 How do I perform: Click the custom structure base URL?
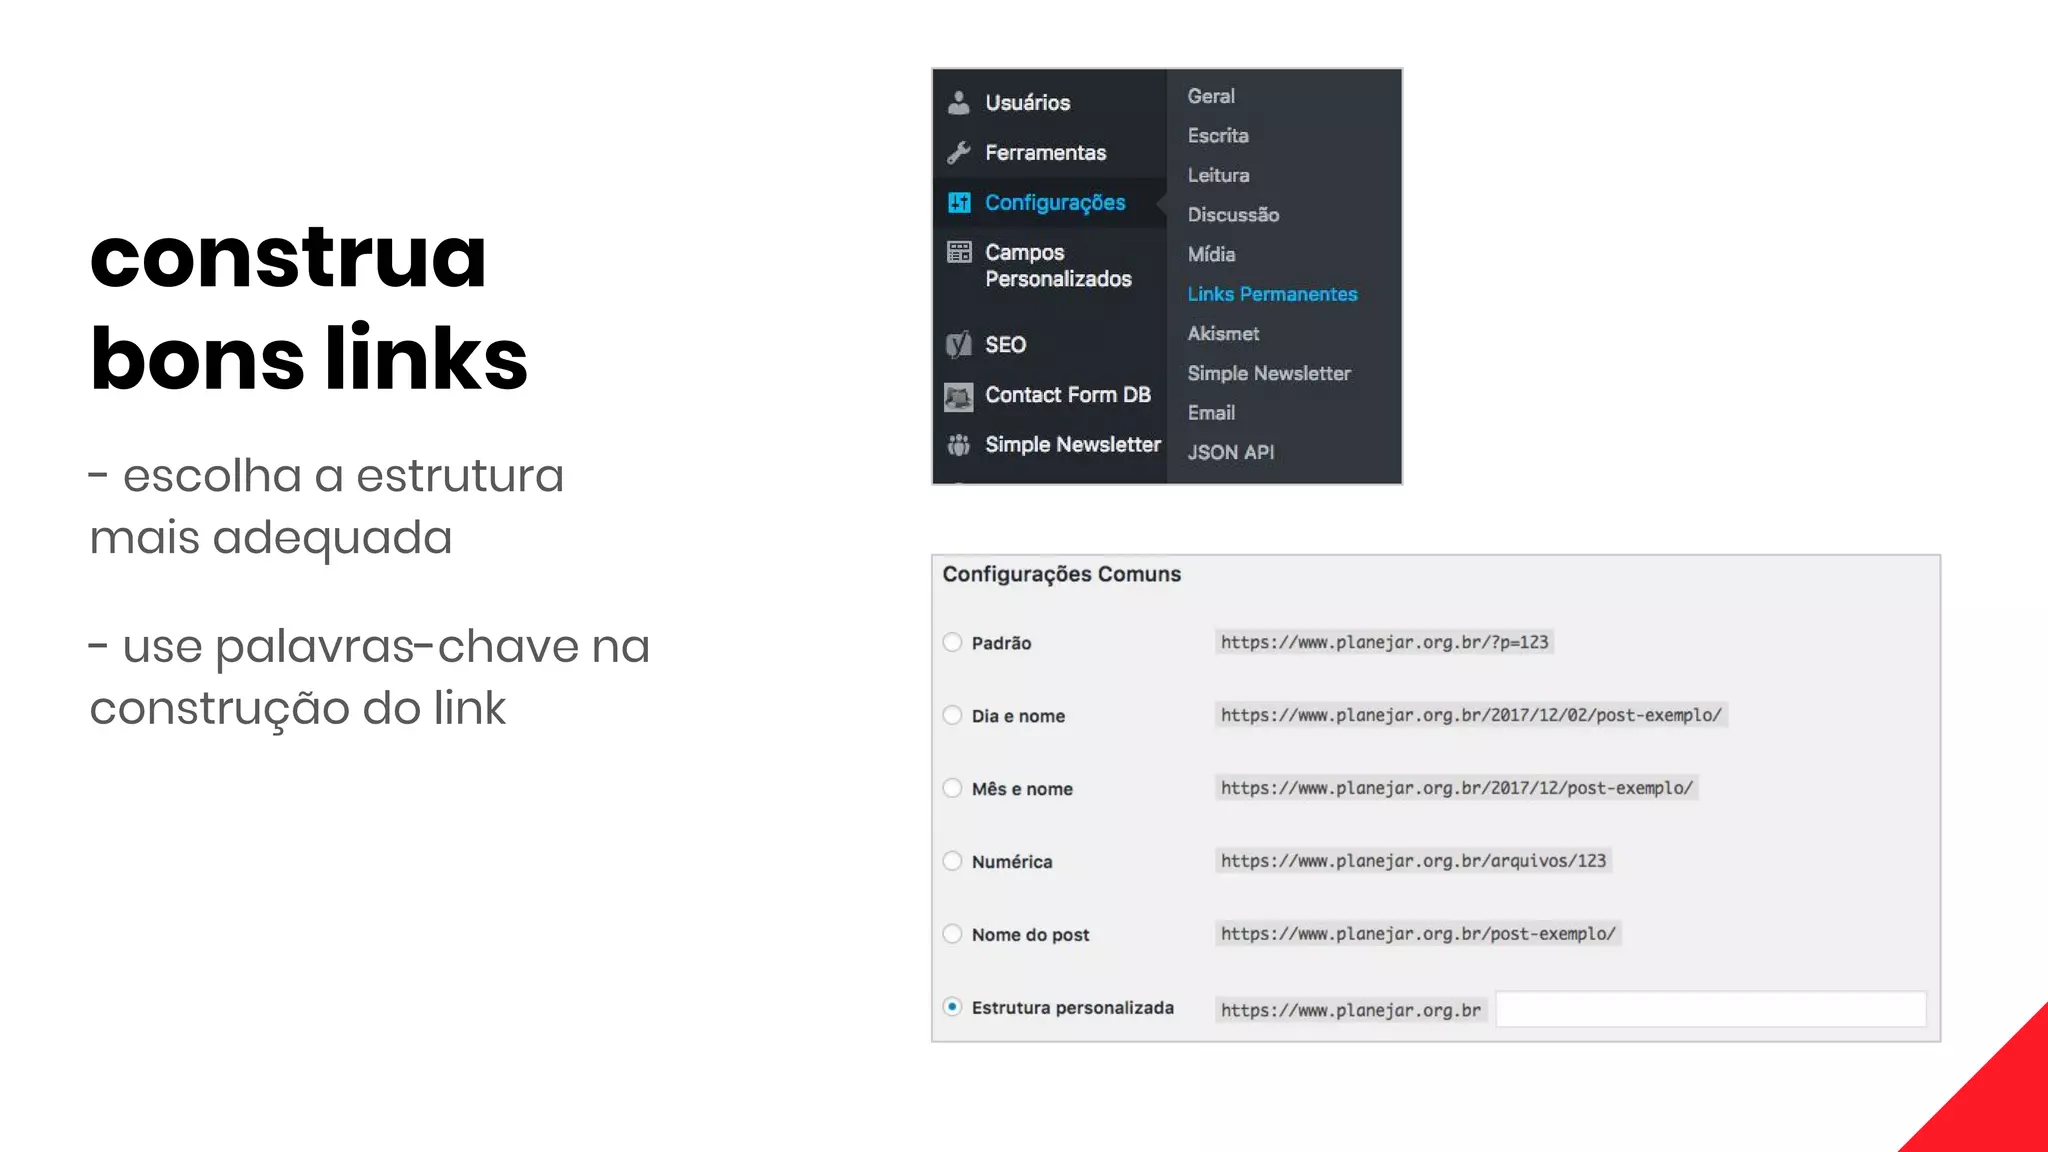pyautogui.click(x=1351, y=1010)
